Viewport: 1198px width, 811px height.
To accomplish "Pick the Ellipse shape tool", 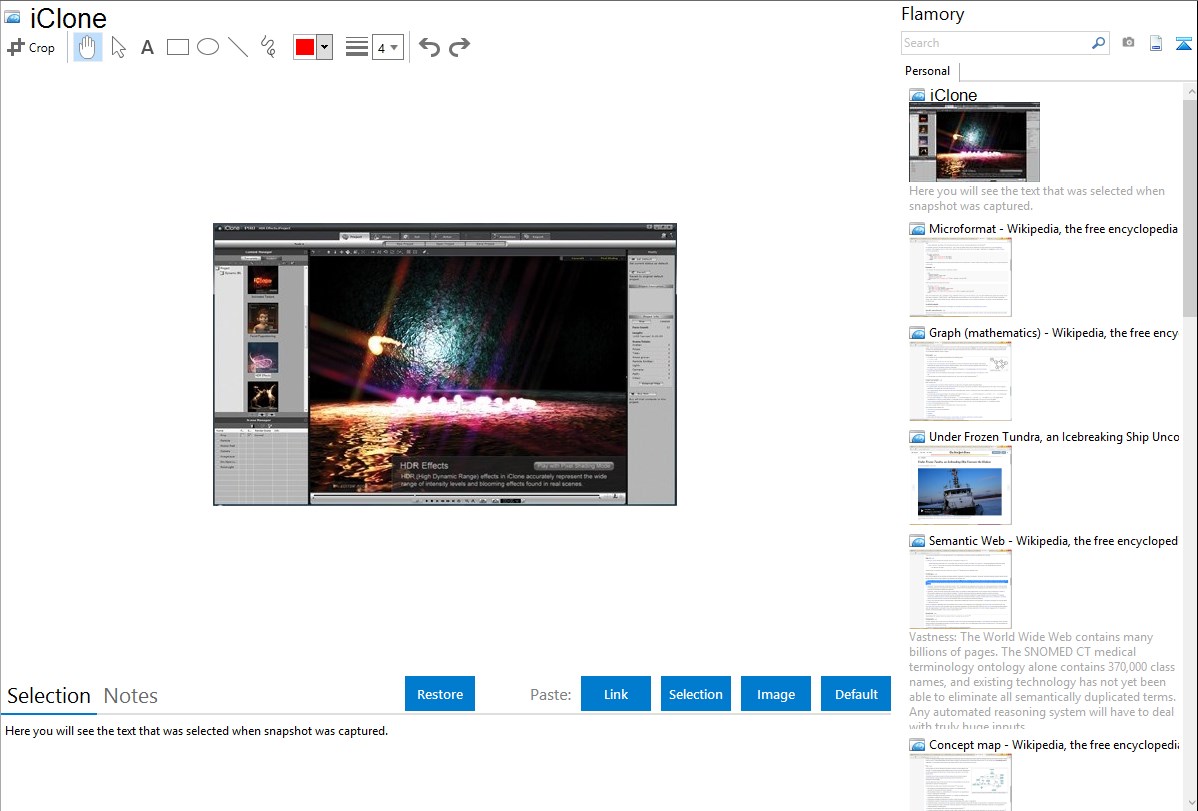I will 208,47.
